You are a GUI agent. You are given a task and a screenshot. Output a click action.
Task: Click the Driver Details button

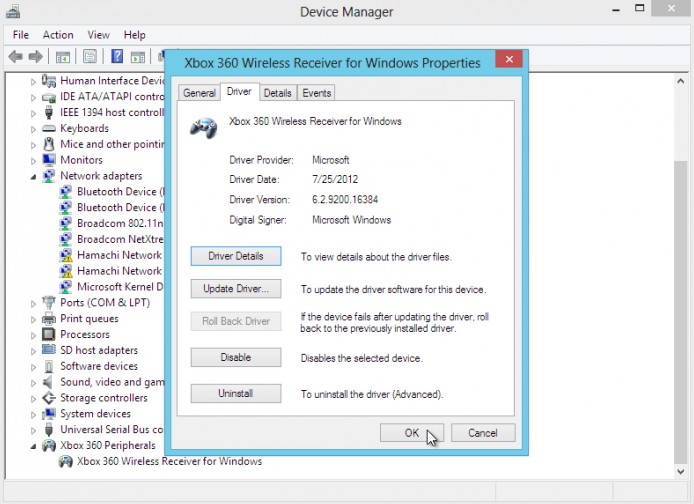pyautogui.click(x=236, y=256)
